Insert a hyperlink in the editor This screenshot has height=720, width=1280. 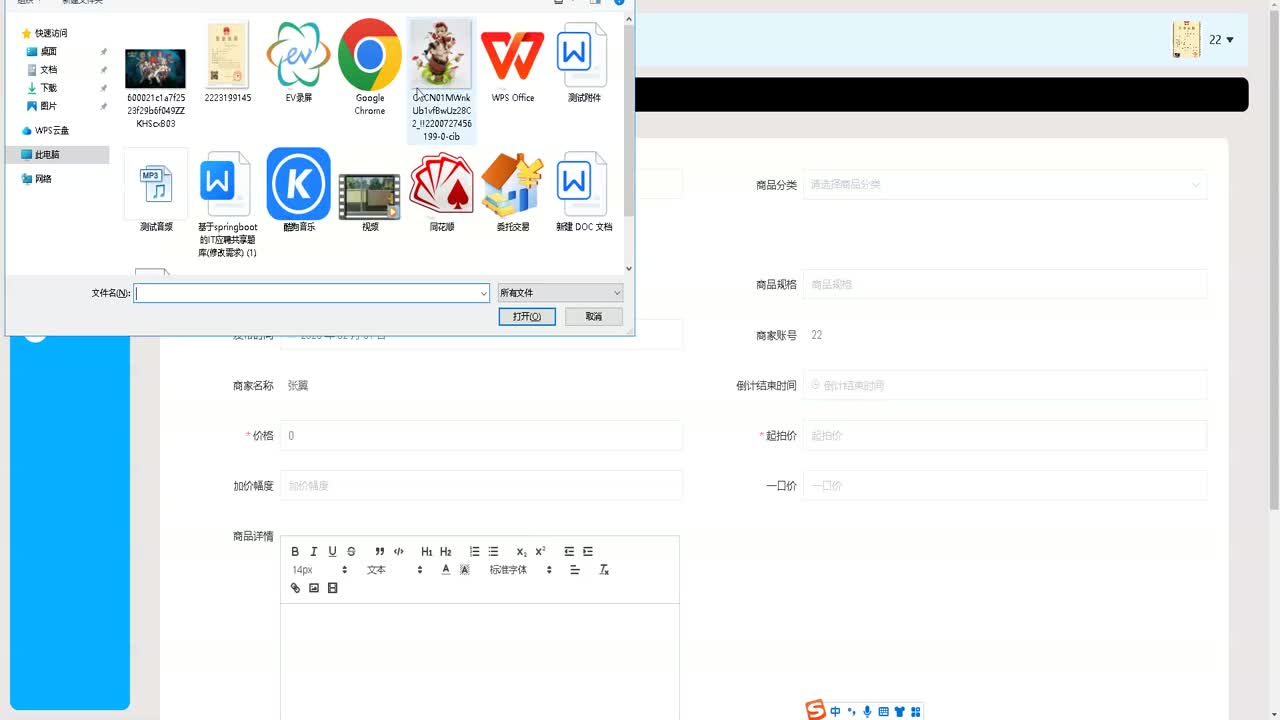tap(295, 588)
